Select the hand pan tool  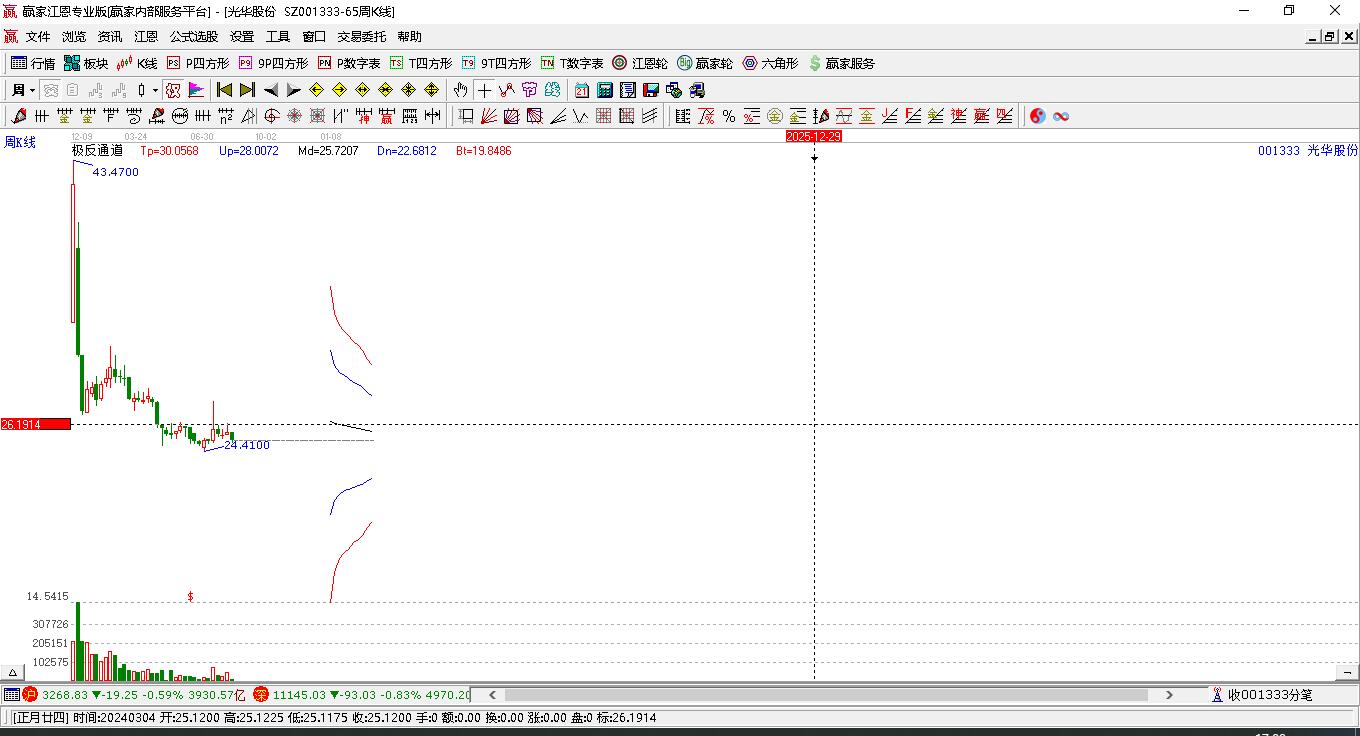point(460,90)
